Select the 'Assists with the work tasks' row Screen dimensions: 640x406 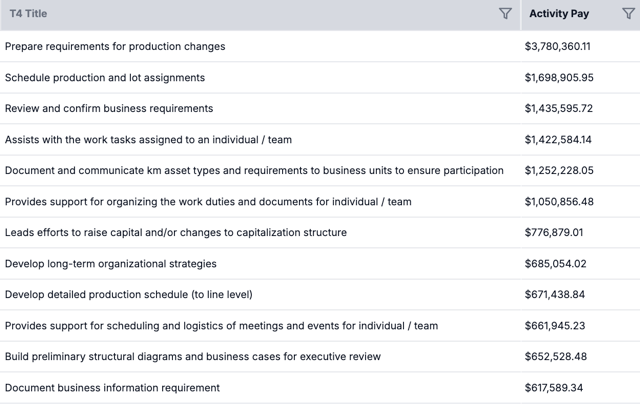click(148, 139)
